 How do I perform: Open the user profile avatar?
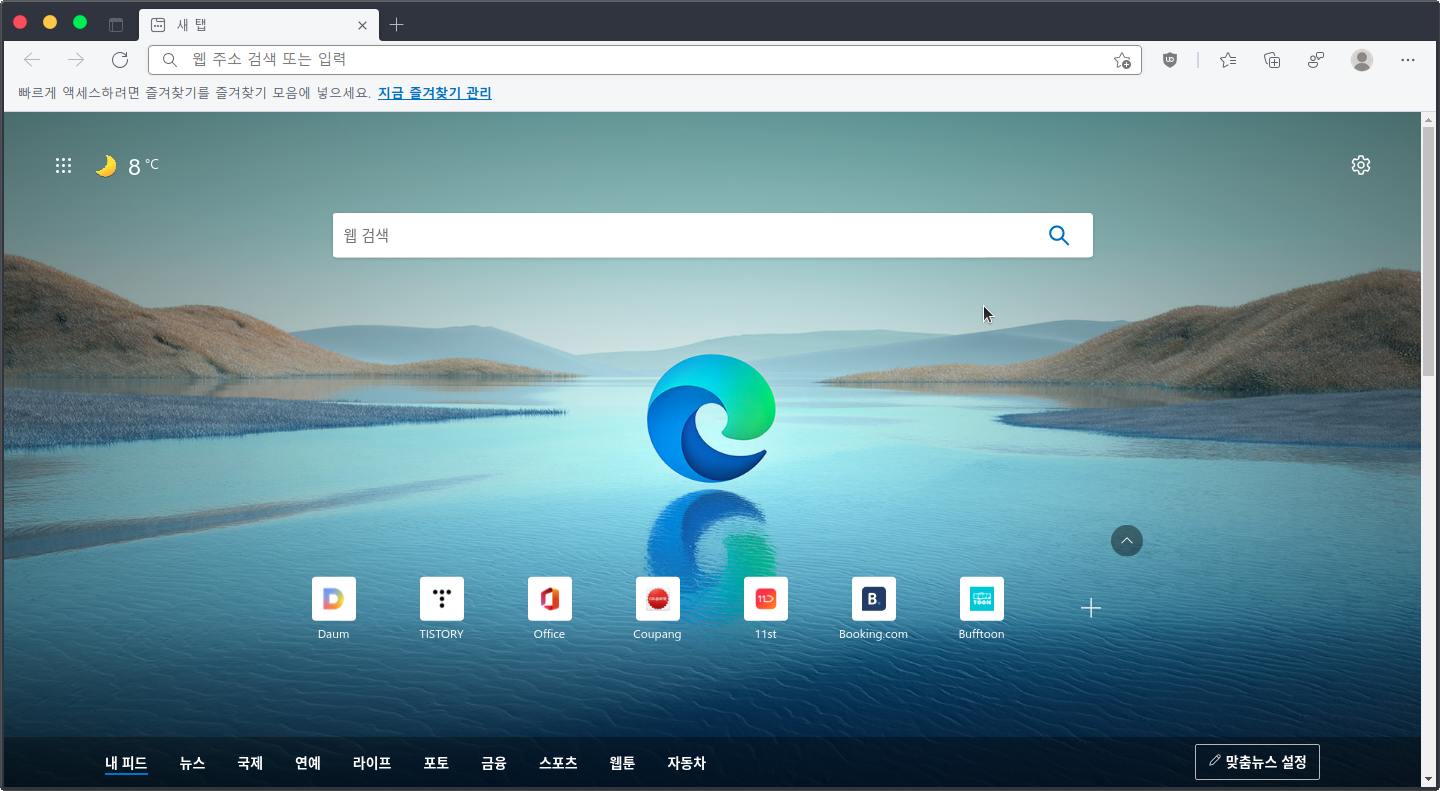(x=1362, y=60)
